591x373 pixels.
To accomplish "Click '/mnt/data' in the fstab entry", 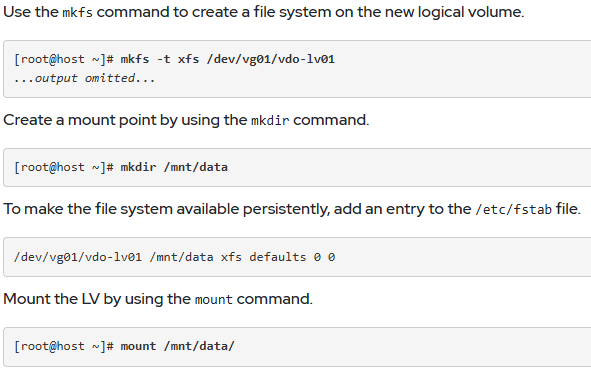I will coord(181,257).
